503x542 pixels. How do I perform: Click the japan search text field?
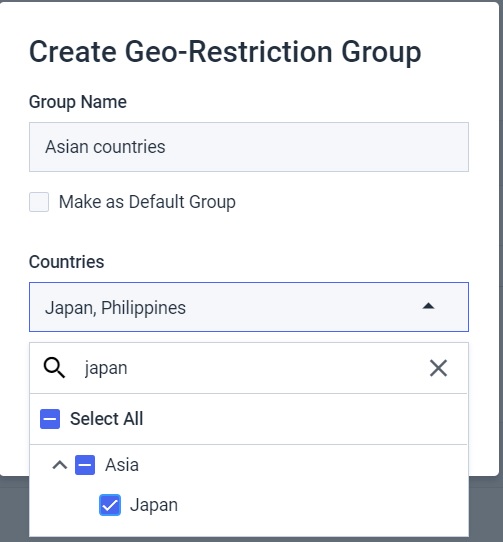(249, 368)
